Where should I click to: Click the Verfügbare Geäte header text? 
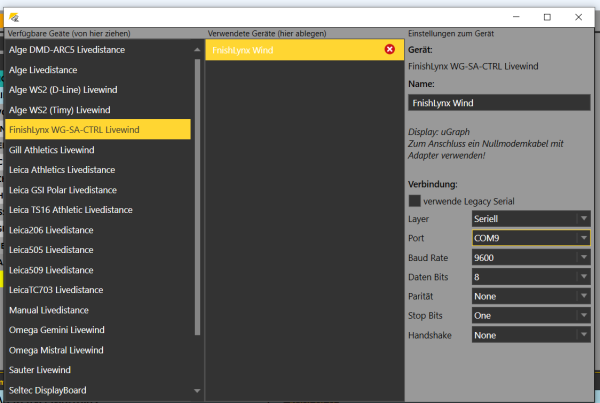click(x=69, y=34)
